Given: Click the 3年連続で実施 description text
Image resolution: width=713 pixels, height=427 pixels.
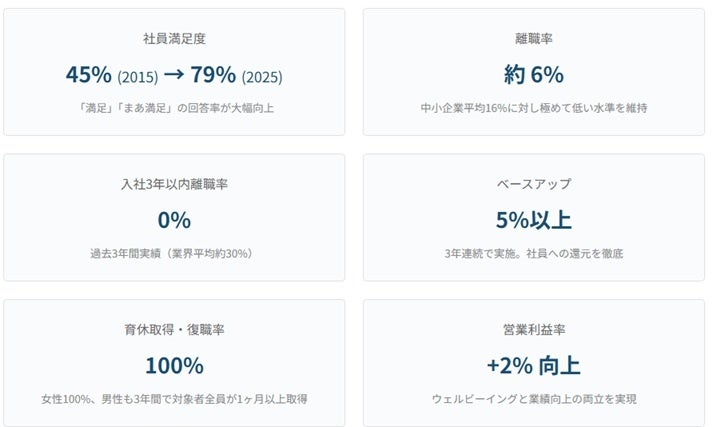Looking at the screenshot, I should pyautogui.click(x=534, y=253).
